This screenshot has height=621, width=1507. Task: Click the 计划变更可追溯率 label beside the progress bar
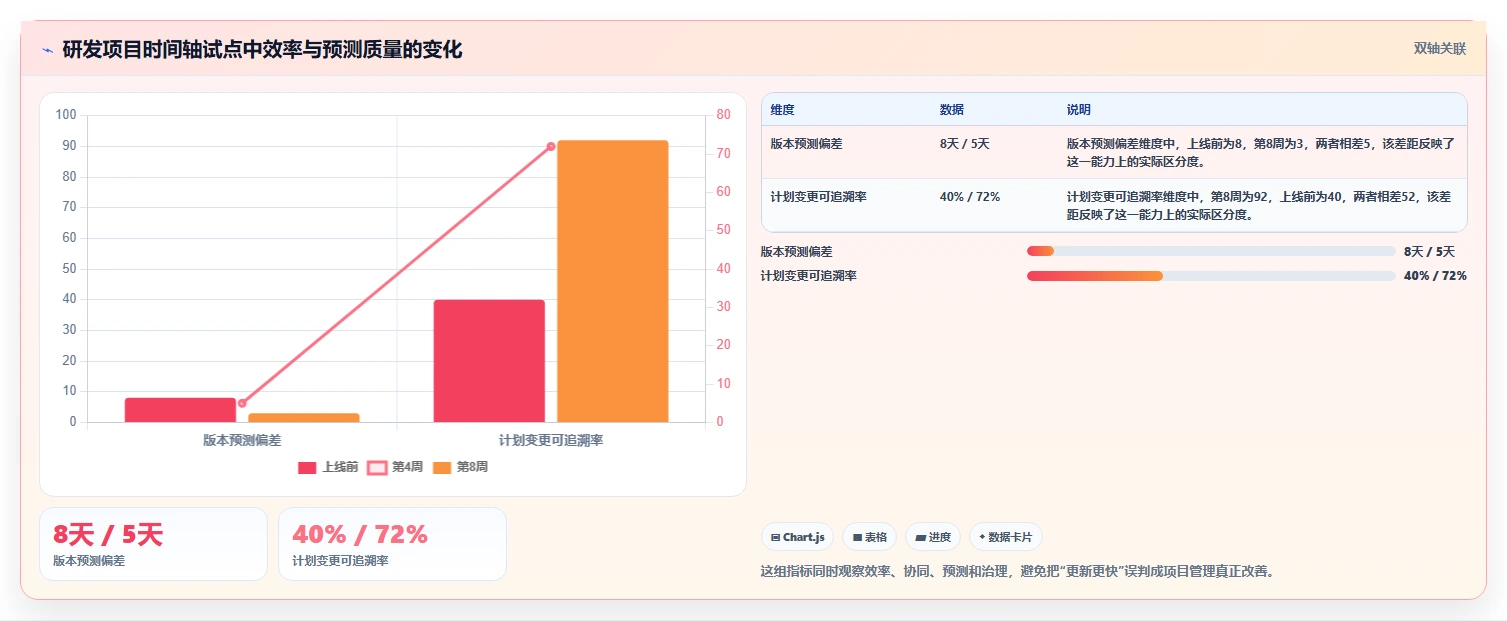coord(808,276)
